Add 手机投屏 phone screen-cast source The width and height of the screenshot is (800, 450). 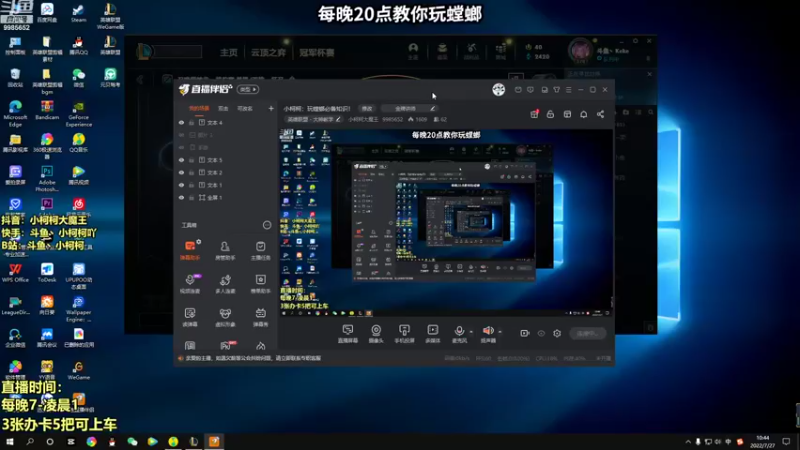click(404, 334)
